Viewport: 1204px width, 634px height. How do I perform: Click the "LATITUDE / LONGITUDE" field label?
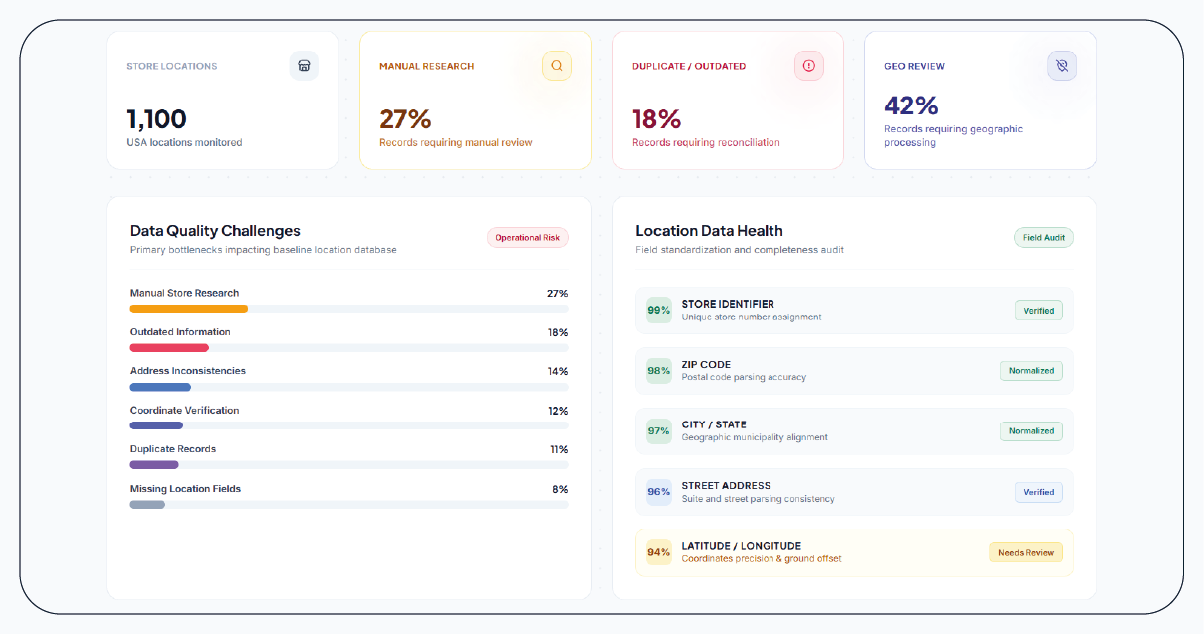(x=741, y=546)
